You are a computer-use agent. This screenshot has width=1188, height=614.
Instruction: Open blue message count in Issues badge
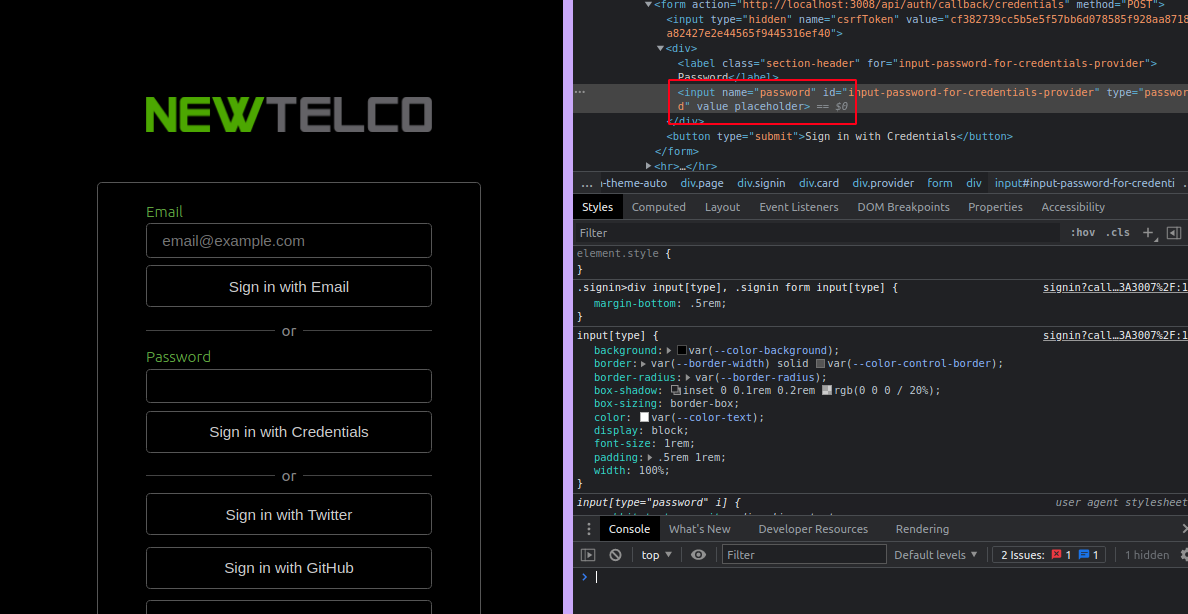[1089, 555]
